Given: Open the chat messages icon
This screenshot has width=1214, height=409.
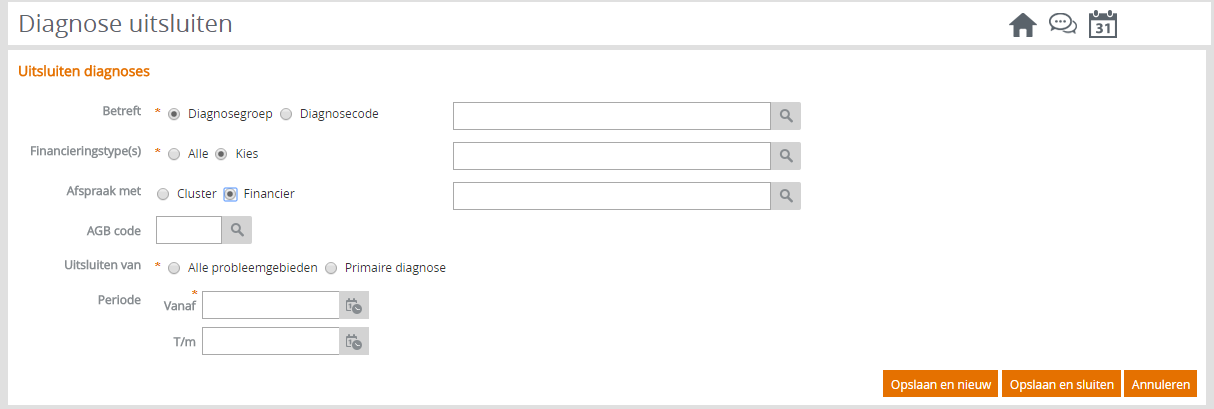Looking at the screenshot, I should (x=1062, y=23).
